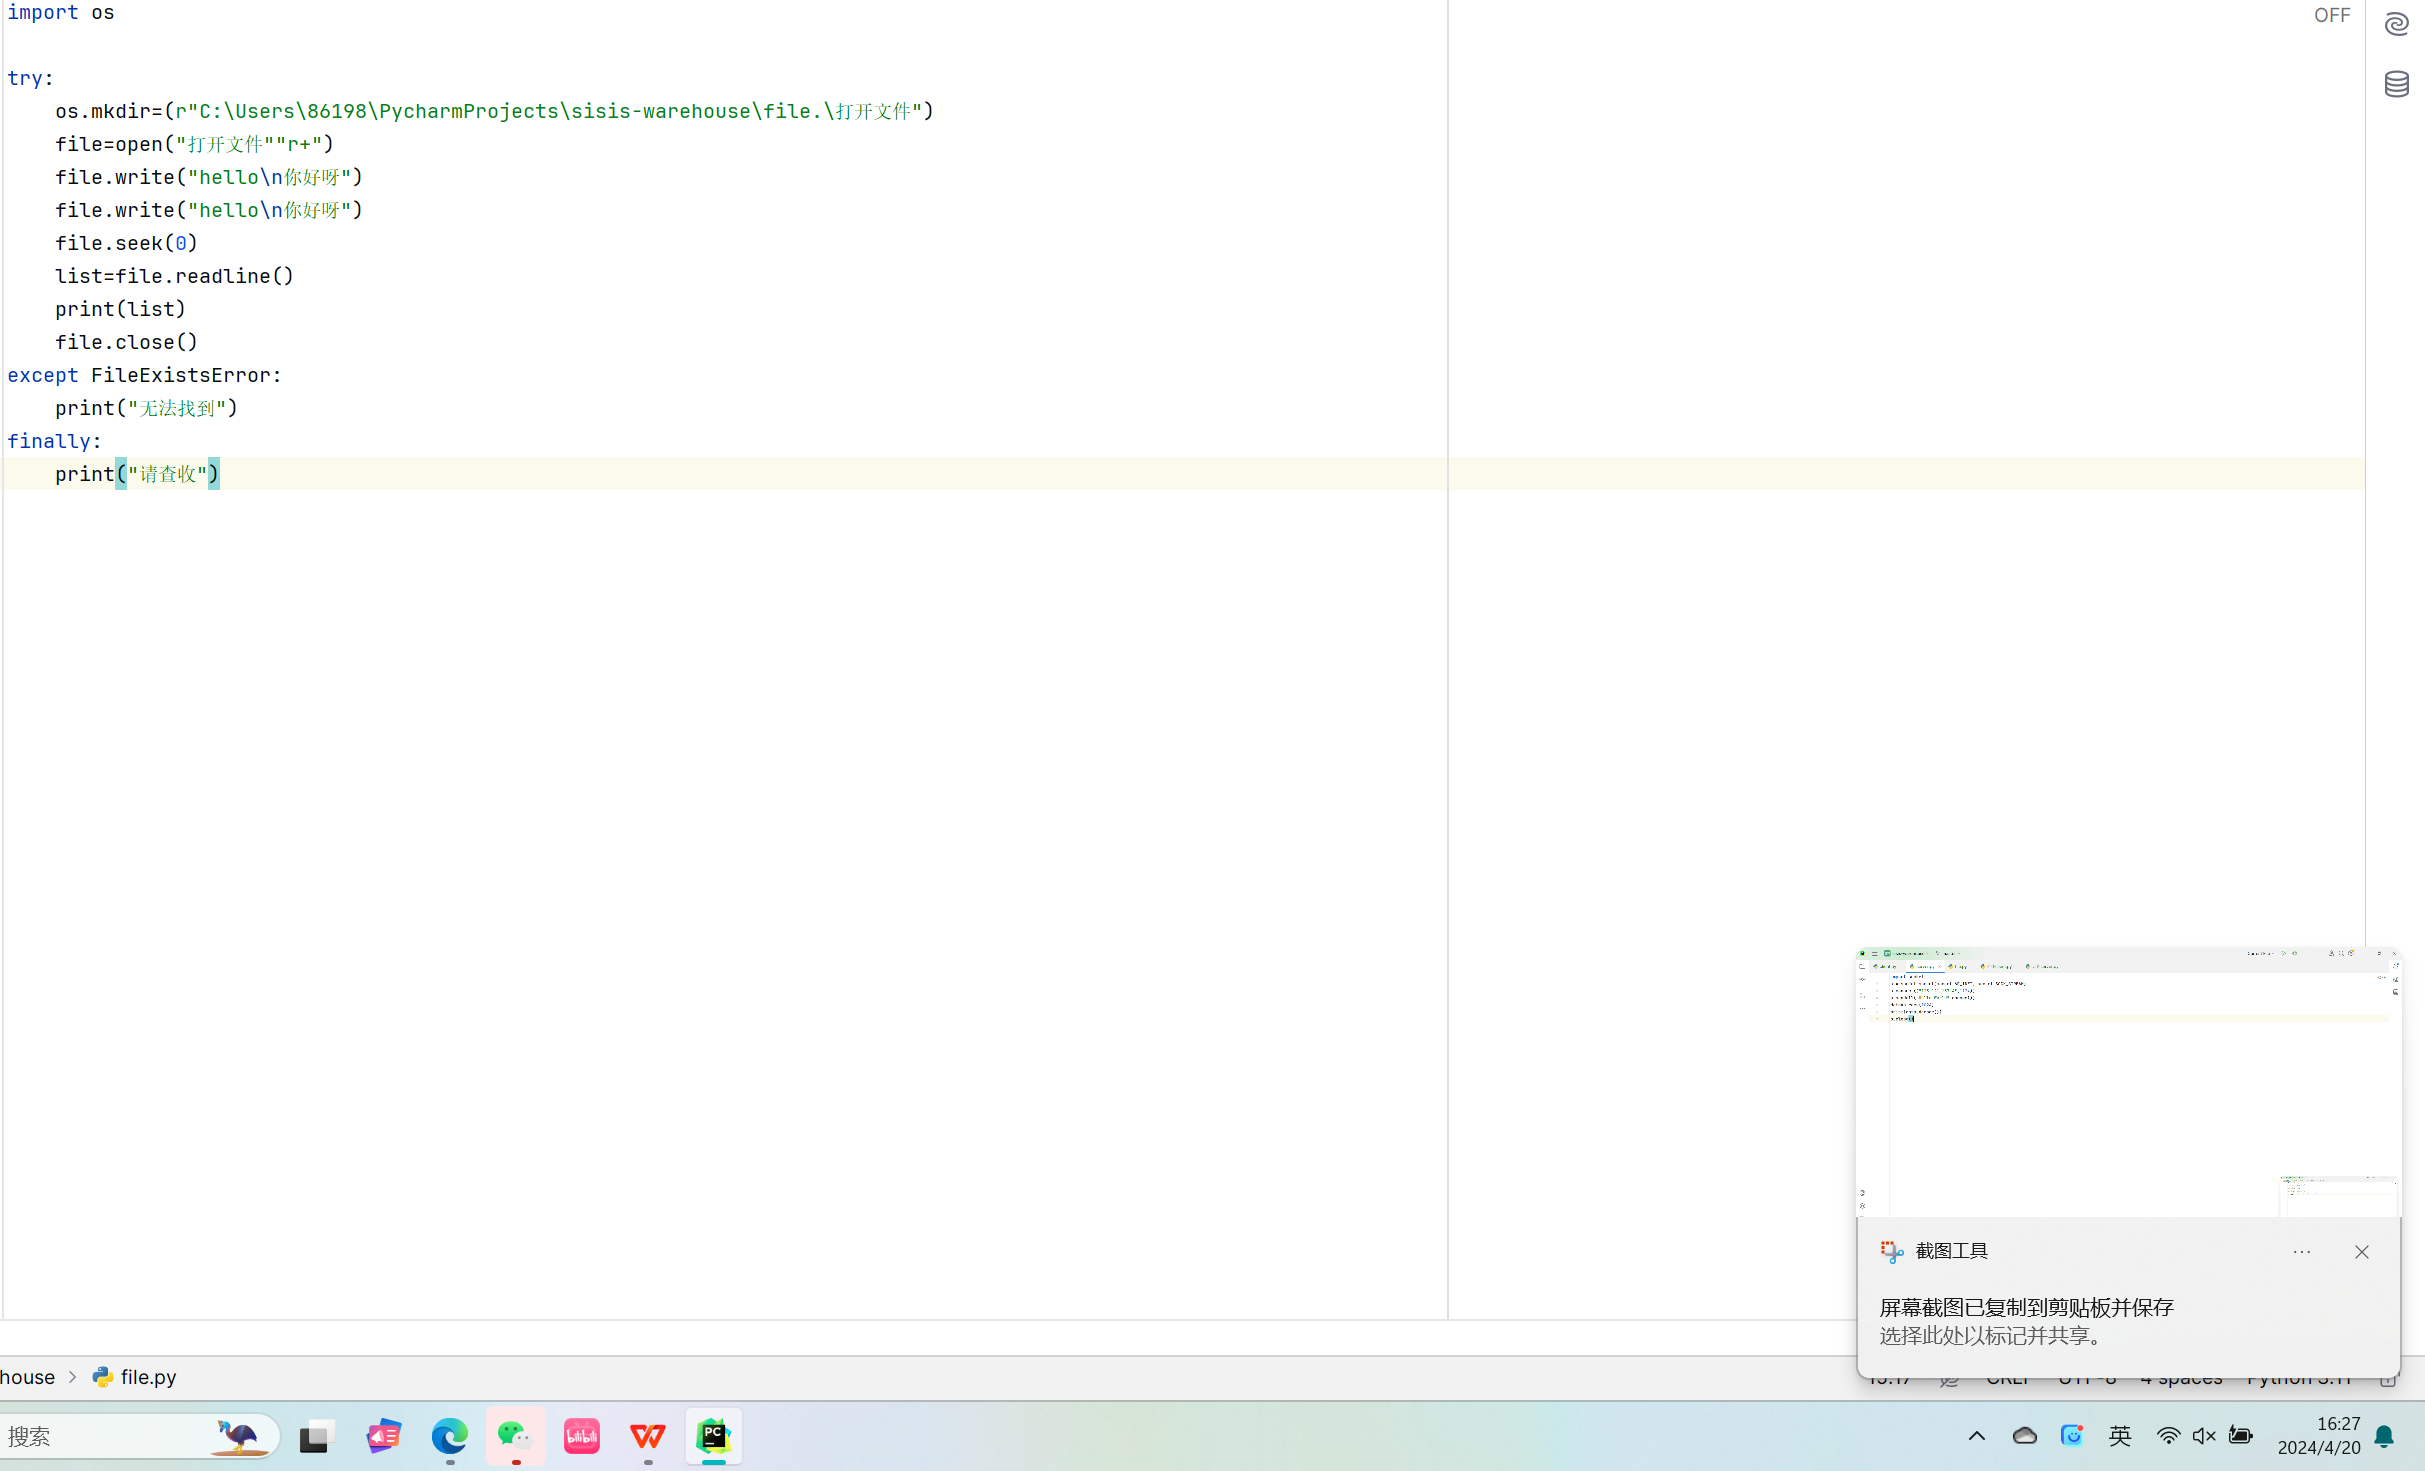Open the Database tool window icon
The width and height of the screenshot is (2425, 1471).
(2396, 84)
